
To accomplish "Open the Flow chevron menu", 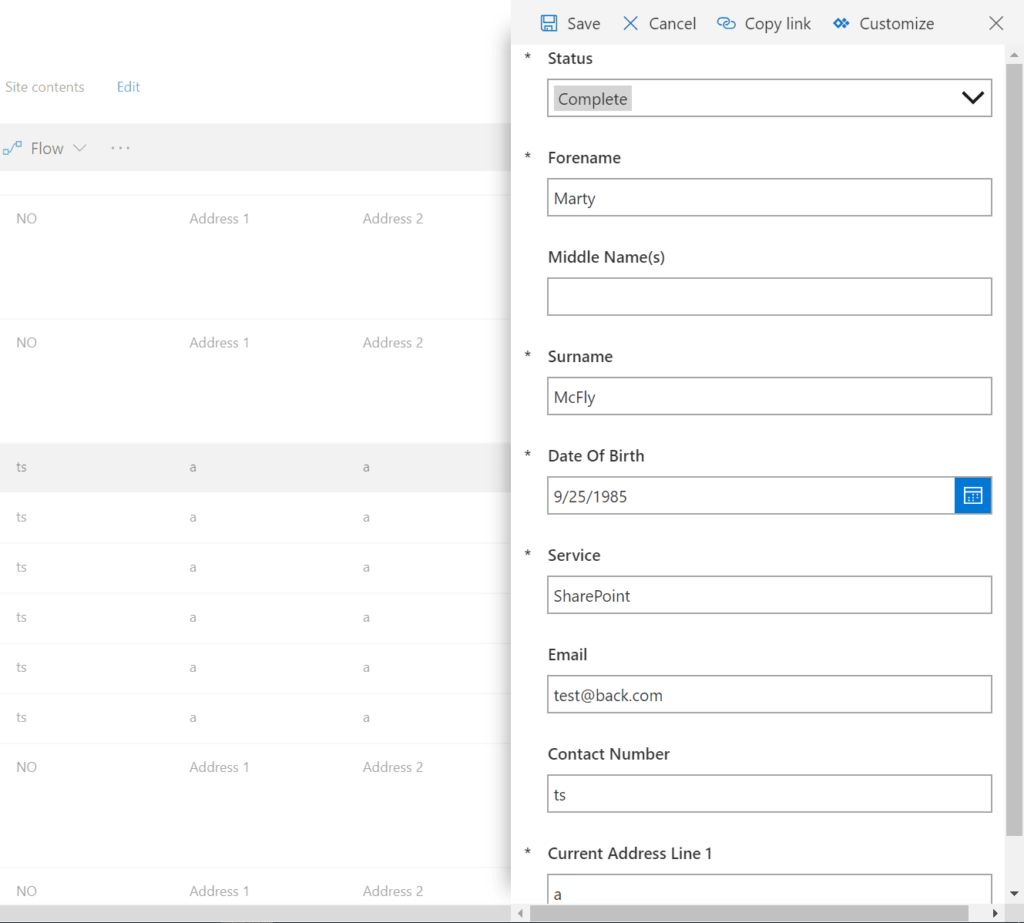I will pyautogui.click(x=79, y=147).
